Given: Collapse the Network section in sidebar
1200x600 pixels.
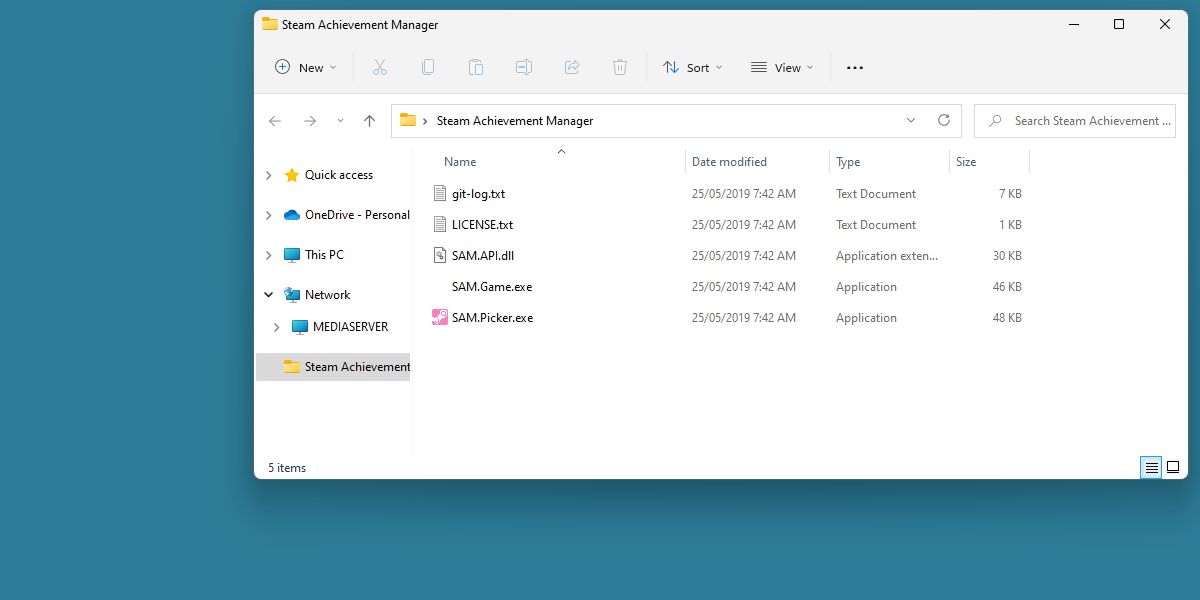Looking at the screenshot, I should [268, 294].
